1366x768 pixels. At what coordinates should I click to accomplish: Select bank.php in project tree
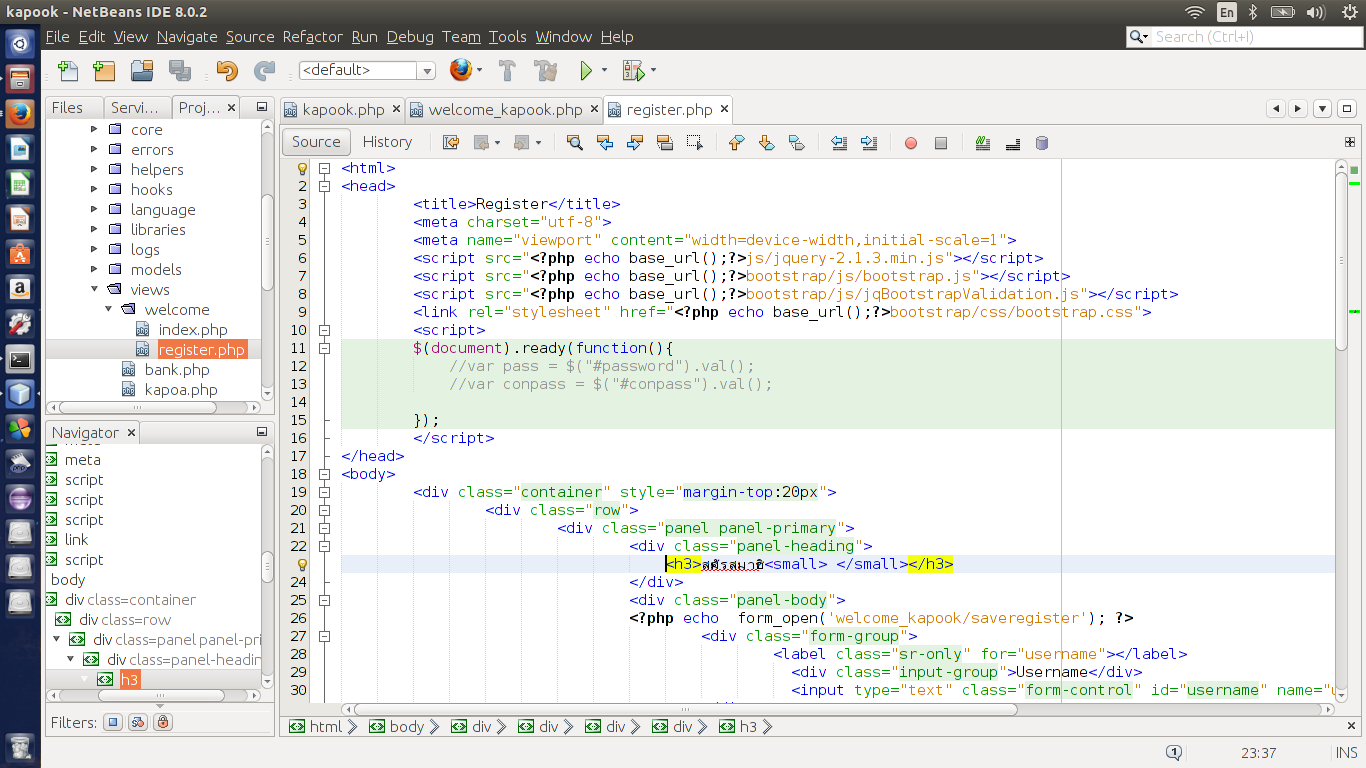177,370
